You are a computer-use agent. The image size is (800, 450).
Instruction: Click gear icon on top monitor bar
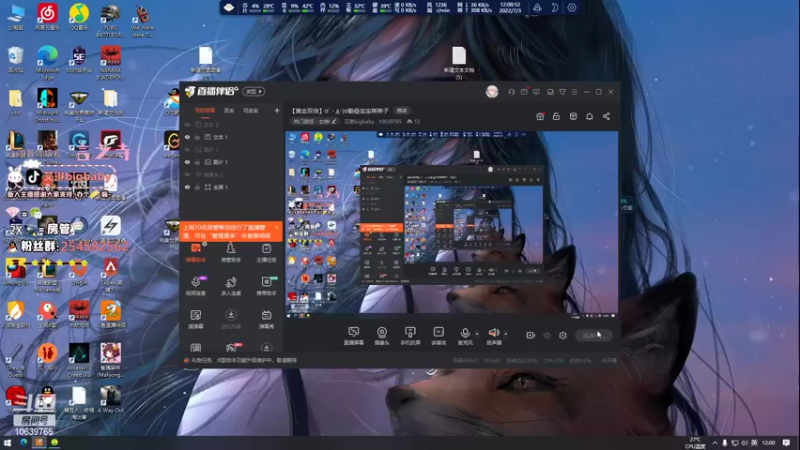pyautogui.click(x=572, y=8)
